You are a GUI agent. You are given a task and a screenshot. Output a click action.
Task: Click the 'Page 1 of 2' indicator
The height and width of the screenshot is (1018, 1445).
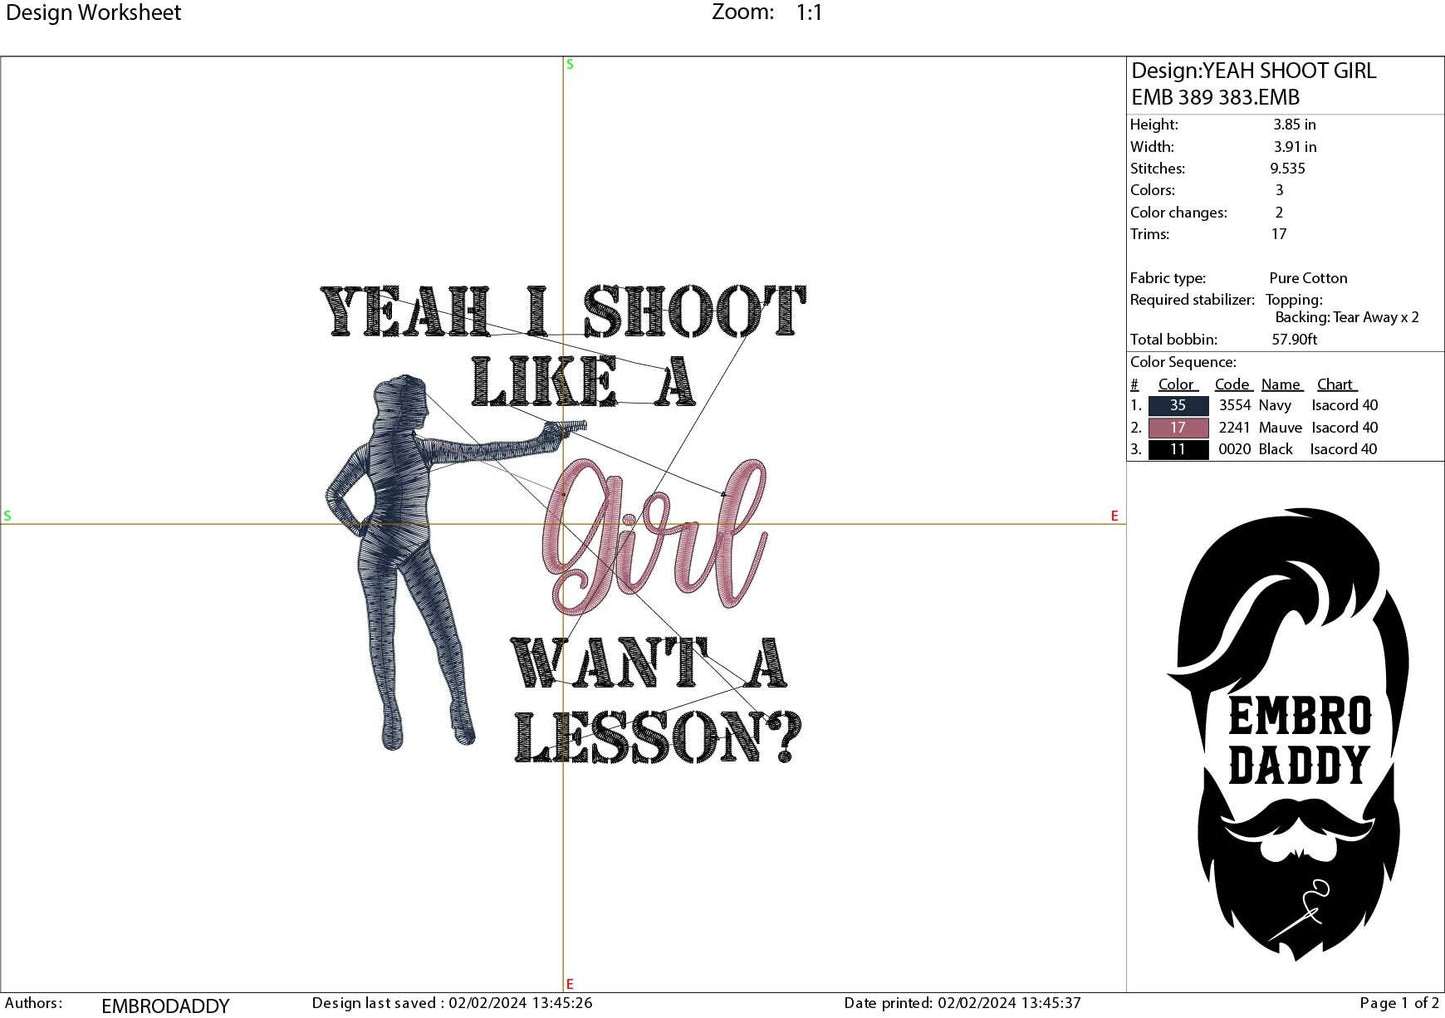pyautogui.click(x=1399, y=1003)
